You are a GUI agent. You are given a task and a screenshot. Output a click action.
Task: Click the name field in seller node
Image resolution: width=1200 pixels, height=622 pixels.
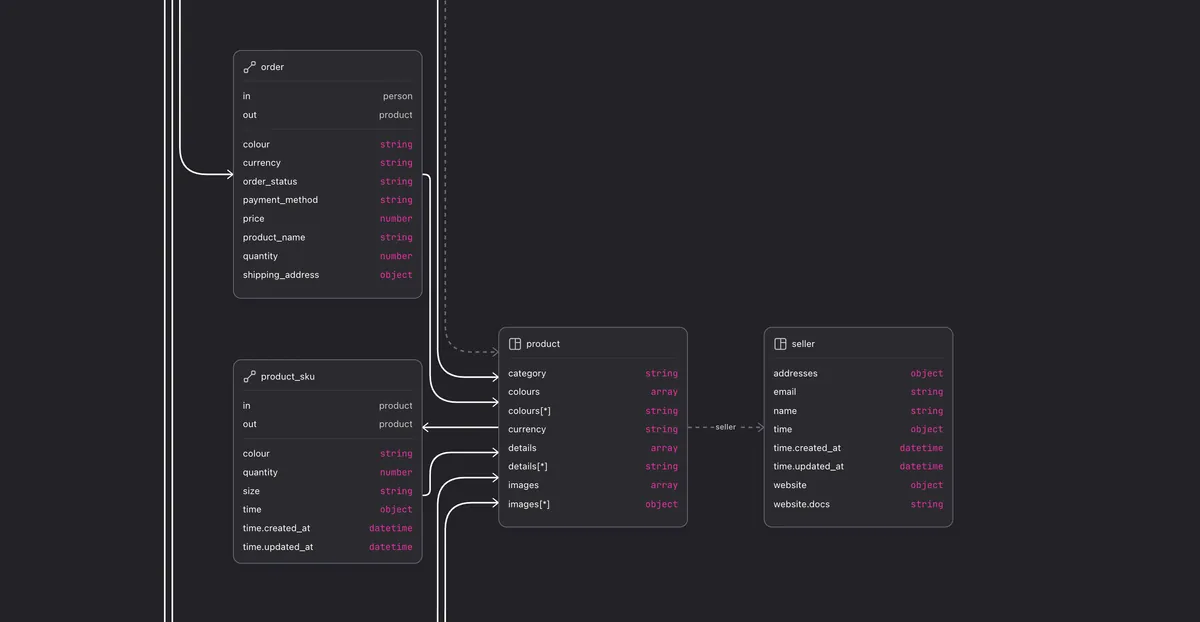pyautogui.click(x=858, y=411)
